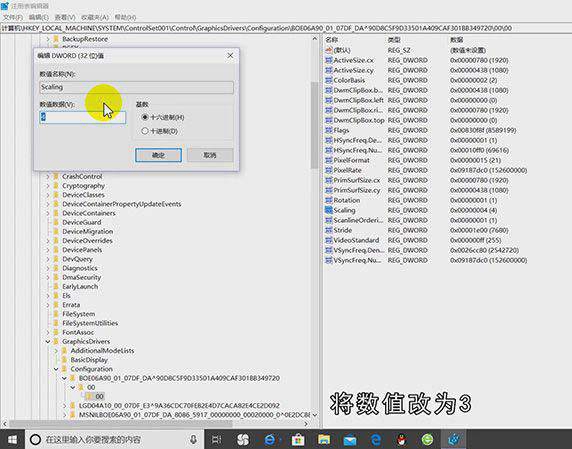
Task: Open Task View from taskbar
Action: 216,440
